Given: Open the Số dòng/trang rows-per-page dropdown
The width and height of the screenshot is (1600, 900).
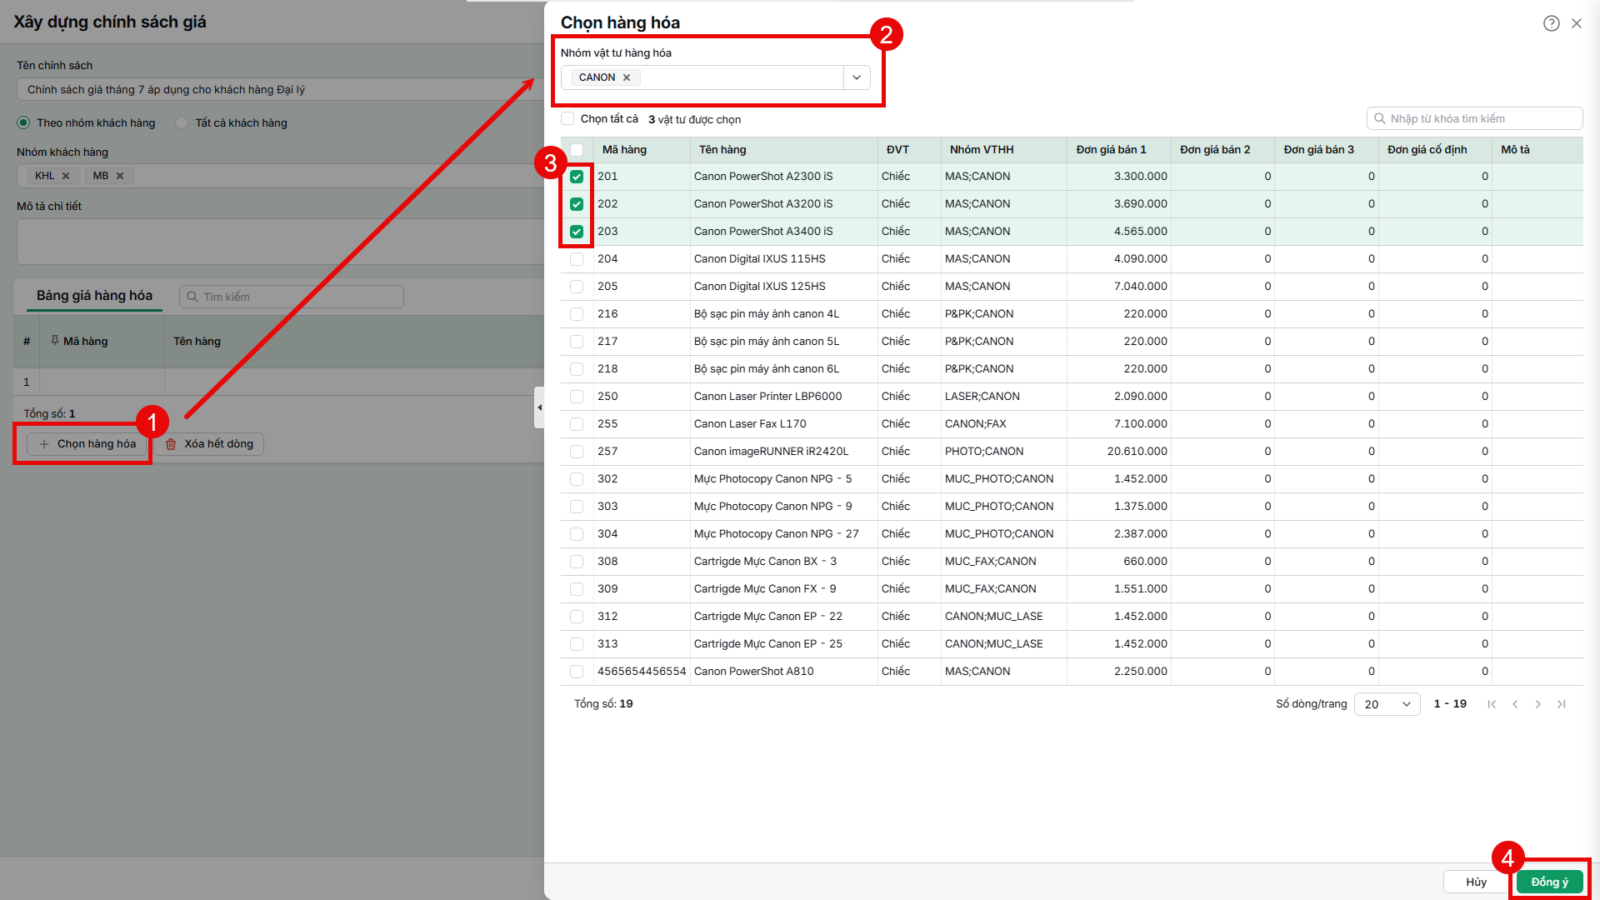Looking at the screenshot, I should [1387, 704].
